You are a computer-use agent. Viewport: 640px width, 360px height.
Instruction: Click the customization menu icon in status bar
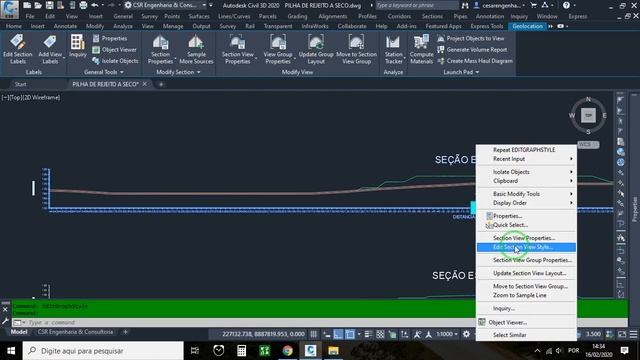click(633, 334)
